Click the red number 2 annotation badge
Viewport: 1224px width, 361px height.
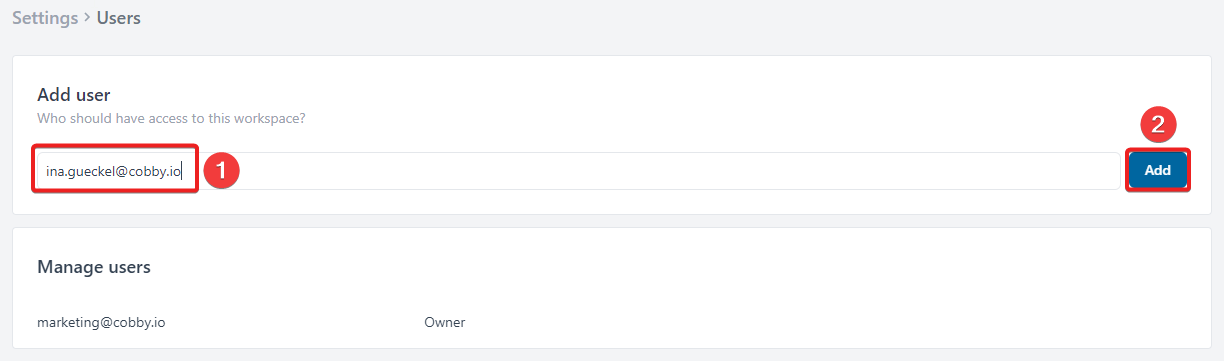coord(1158,126)
